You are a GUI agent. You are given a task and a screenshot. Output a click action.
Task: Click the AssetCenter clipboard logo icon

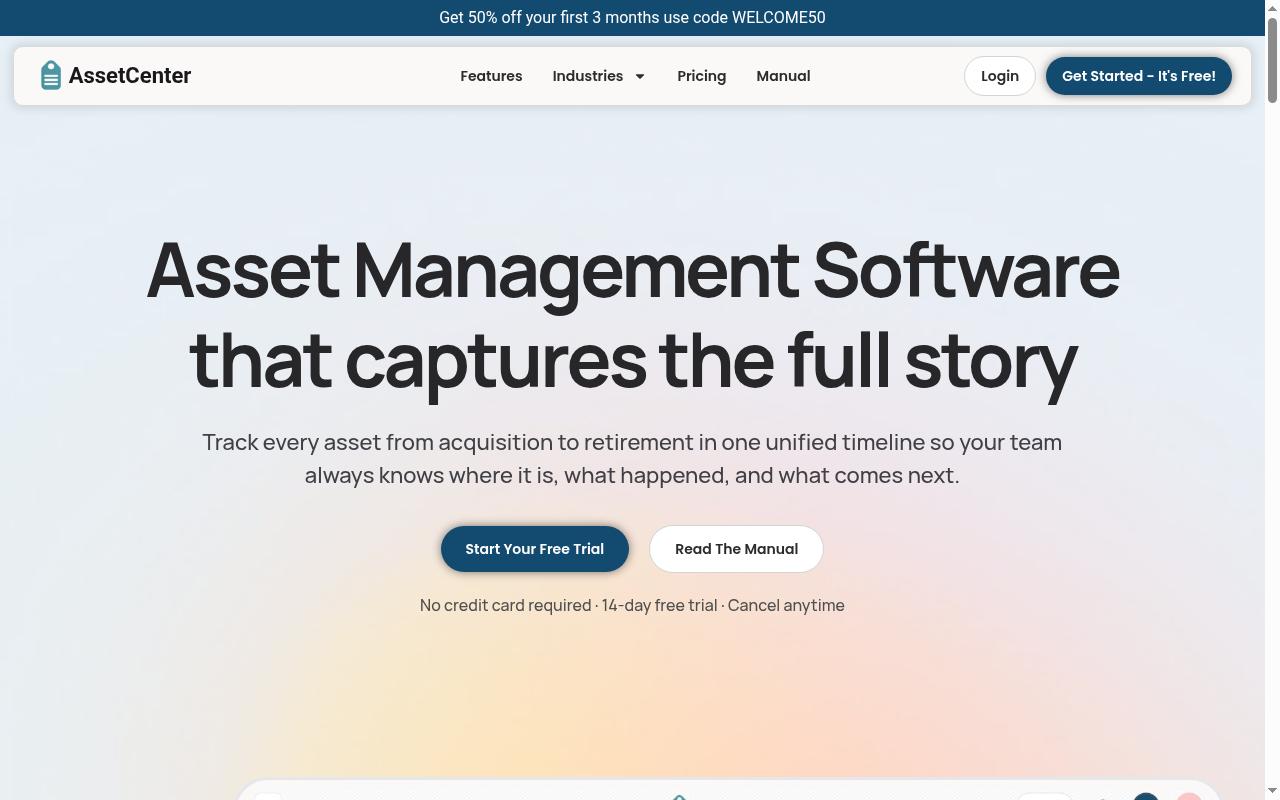point(51,75)
